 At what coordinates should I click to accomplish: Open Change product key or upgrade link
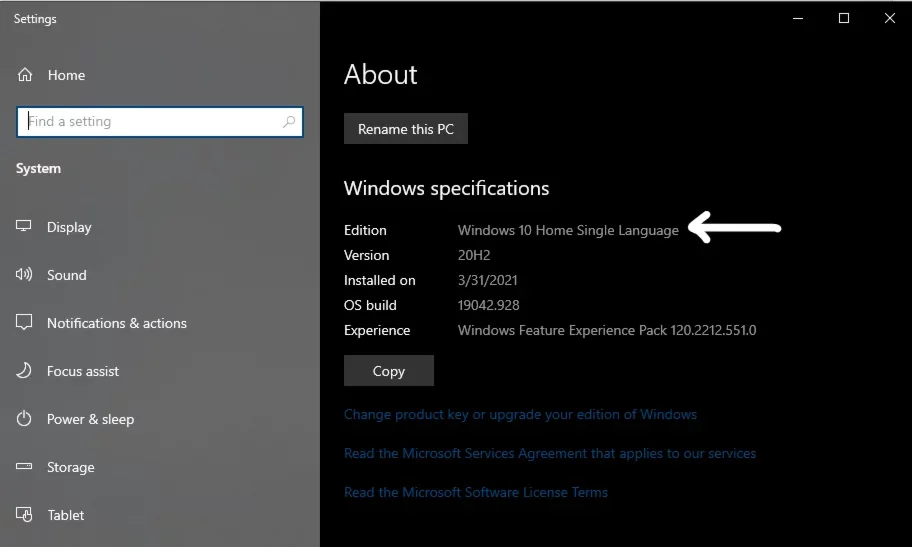pyautogui.click(x=520, y=414)
